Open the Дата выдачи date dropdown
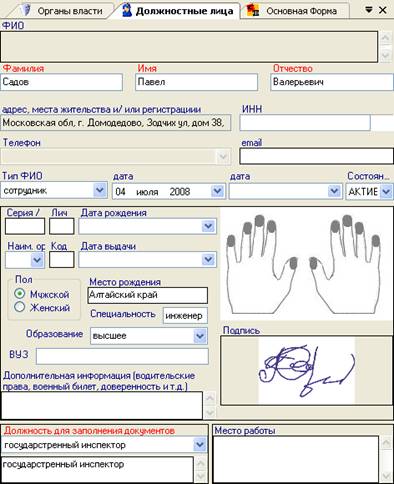The width and height of the screenshot is (394, 484). [208, 259]
